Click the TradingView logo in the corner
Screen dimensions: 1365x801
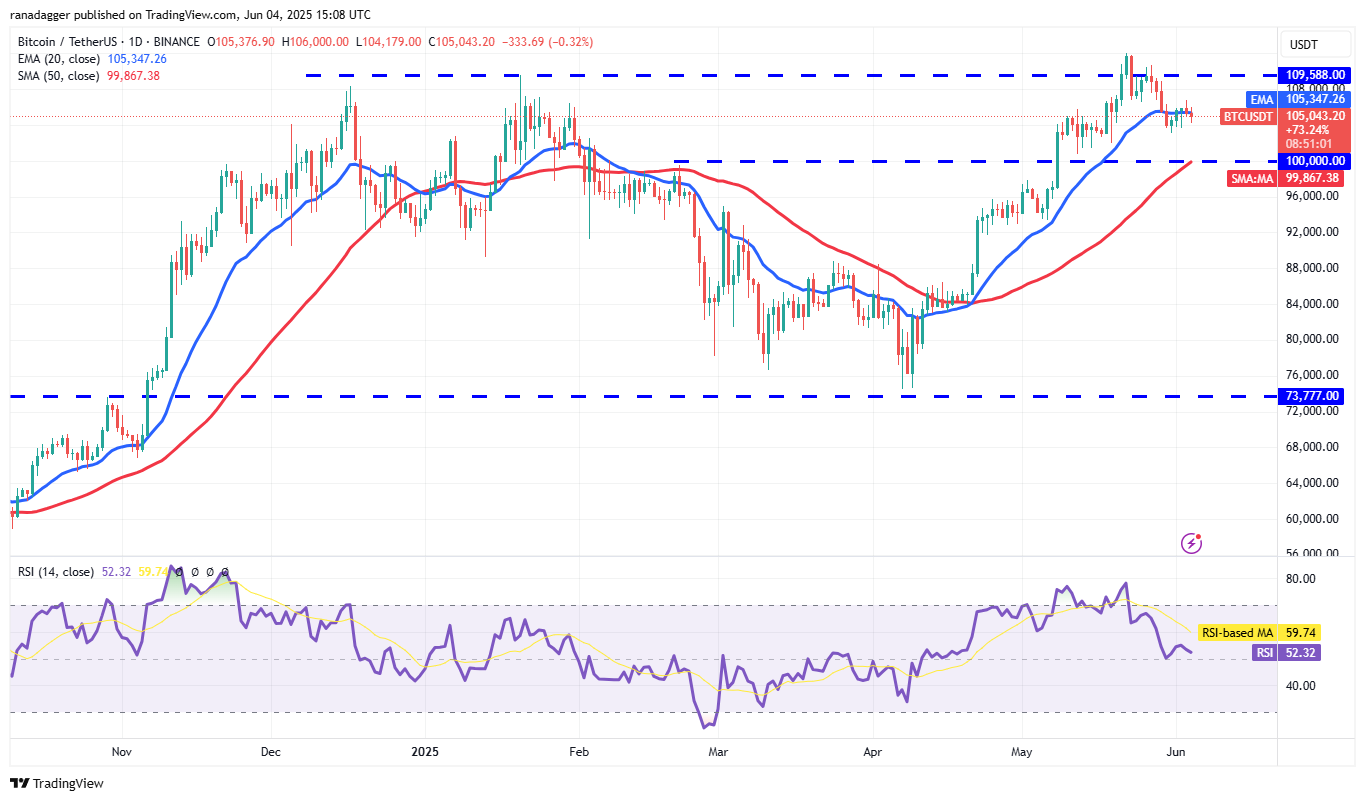point(57,783)
